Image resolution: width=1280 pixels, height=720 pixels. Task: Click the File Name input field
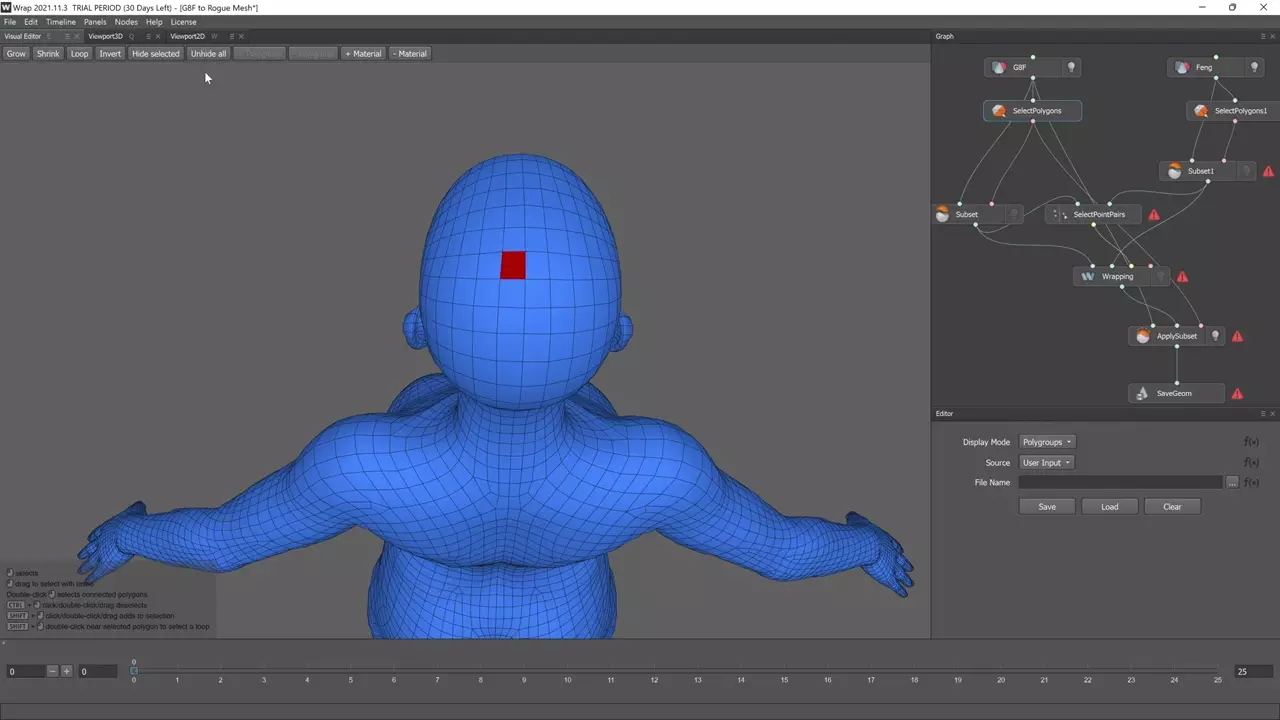coord(1120,483)
